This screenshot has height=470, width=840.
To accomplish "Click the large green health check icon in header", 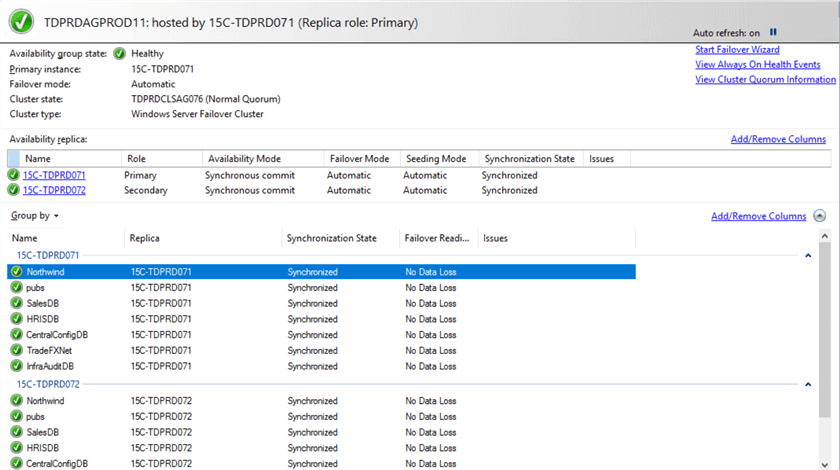I will pyautogui.click(x=21, y=22).
